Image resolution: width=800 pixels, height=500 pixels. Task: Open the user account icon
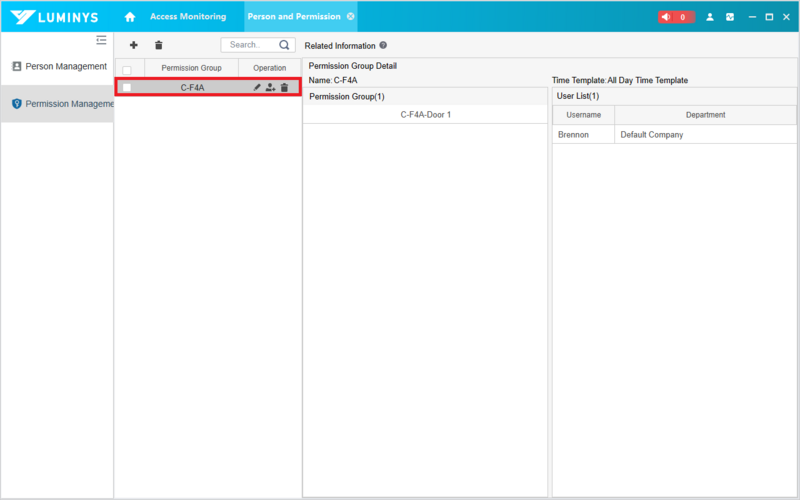tap(710, 17)
